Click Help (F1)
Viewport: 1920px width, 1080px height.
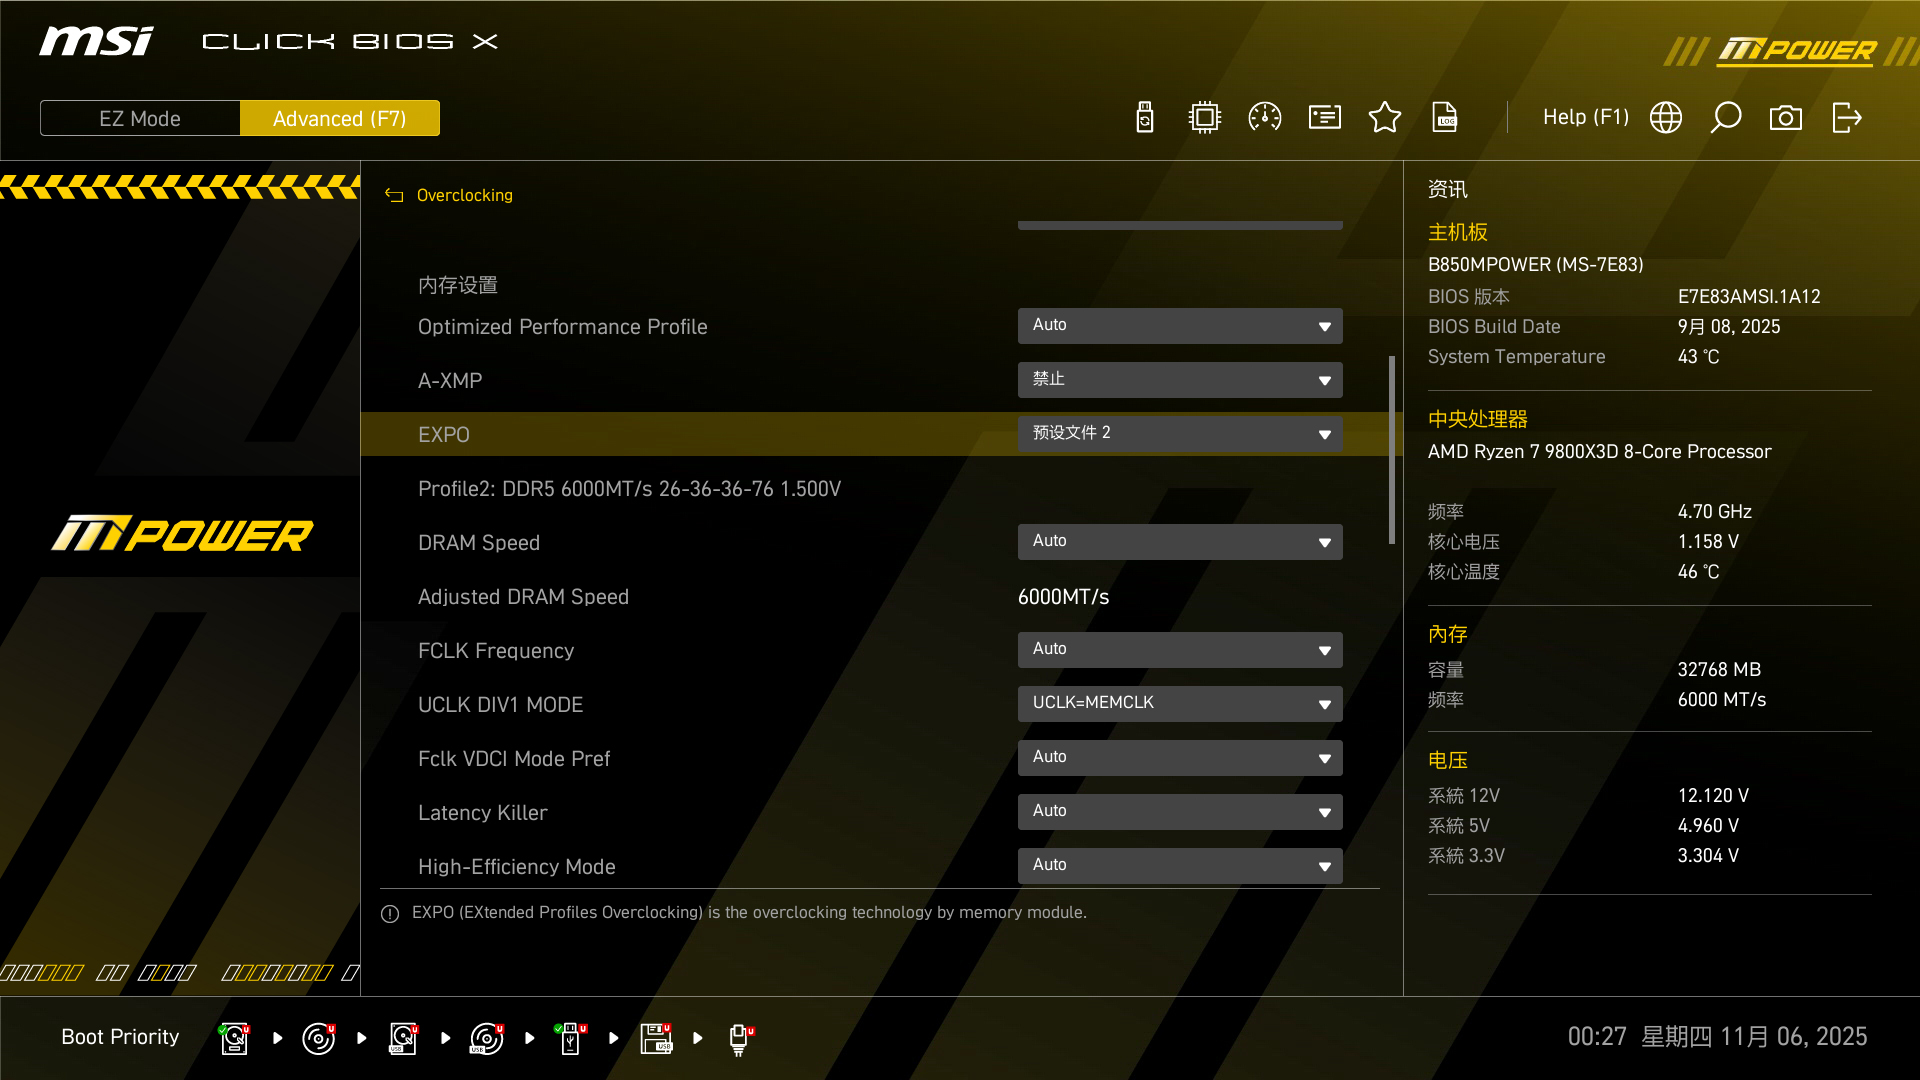click(1585, 117)
